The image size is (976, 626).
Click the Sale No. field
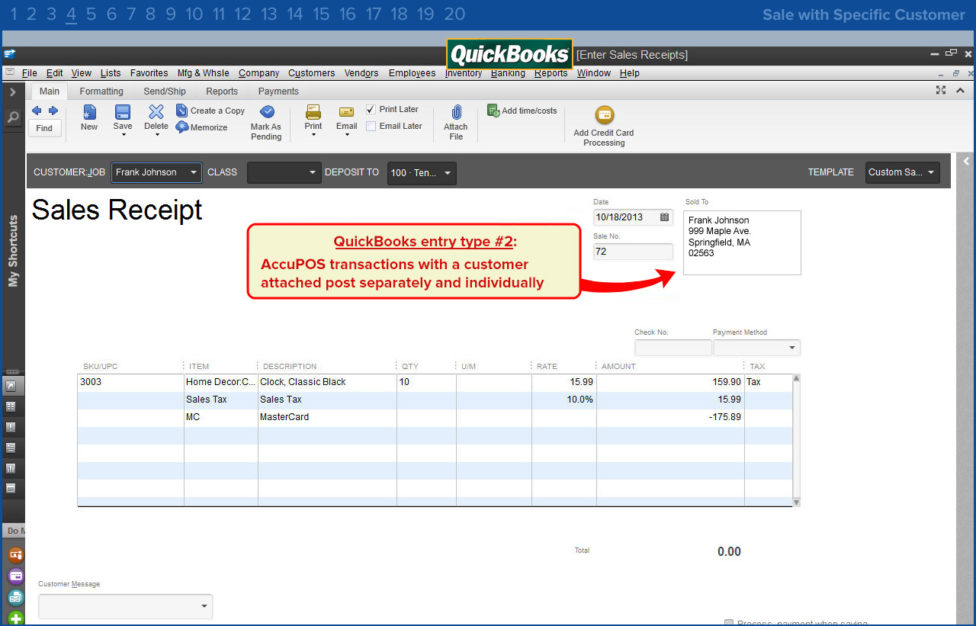[x=633, y=251]
